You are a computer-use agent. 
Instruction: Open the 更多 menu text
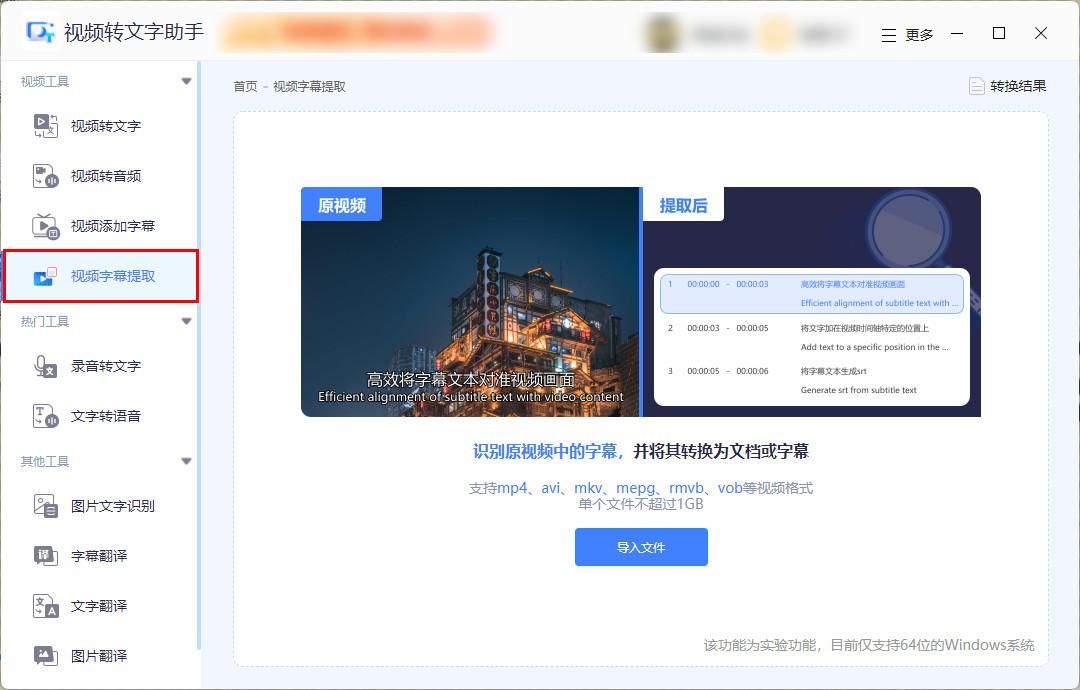pyautogui.click(x=919, y=35)
